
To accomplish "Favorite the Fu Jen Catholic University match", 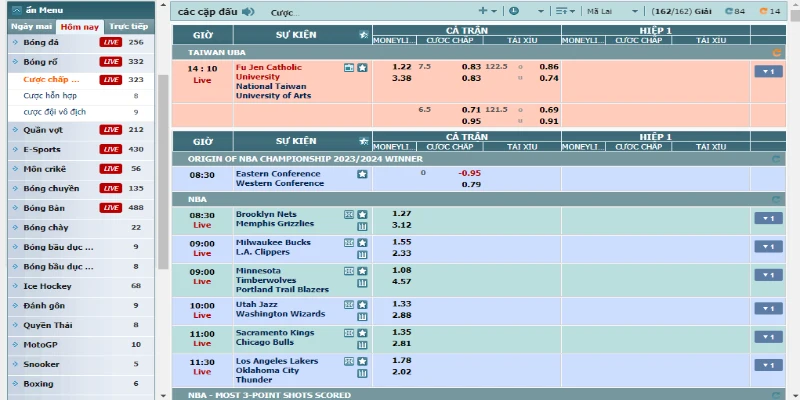I will pos(362,67).
